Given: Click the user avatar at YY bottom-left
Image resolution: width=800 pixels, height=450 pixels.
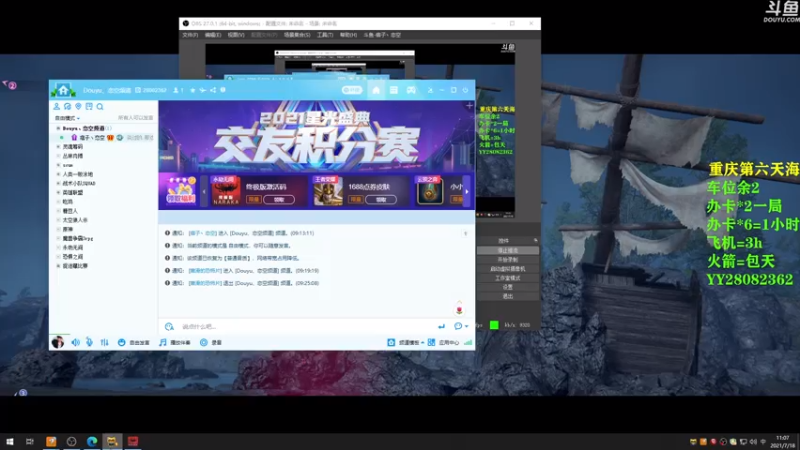Looking at the screenshot, I should coord(58,342).
